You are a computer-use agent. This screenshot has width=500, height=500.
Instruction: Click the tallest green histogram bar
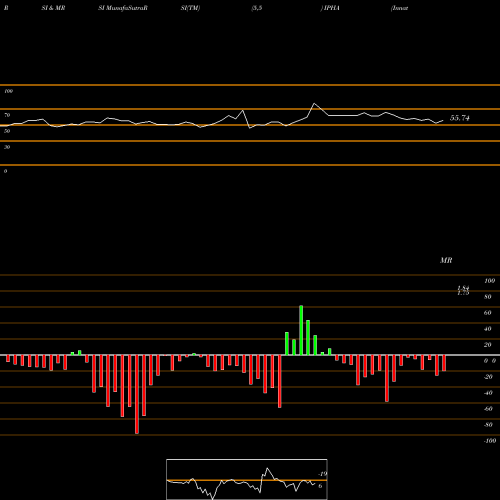301,330
